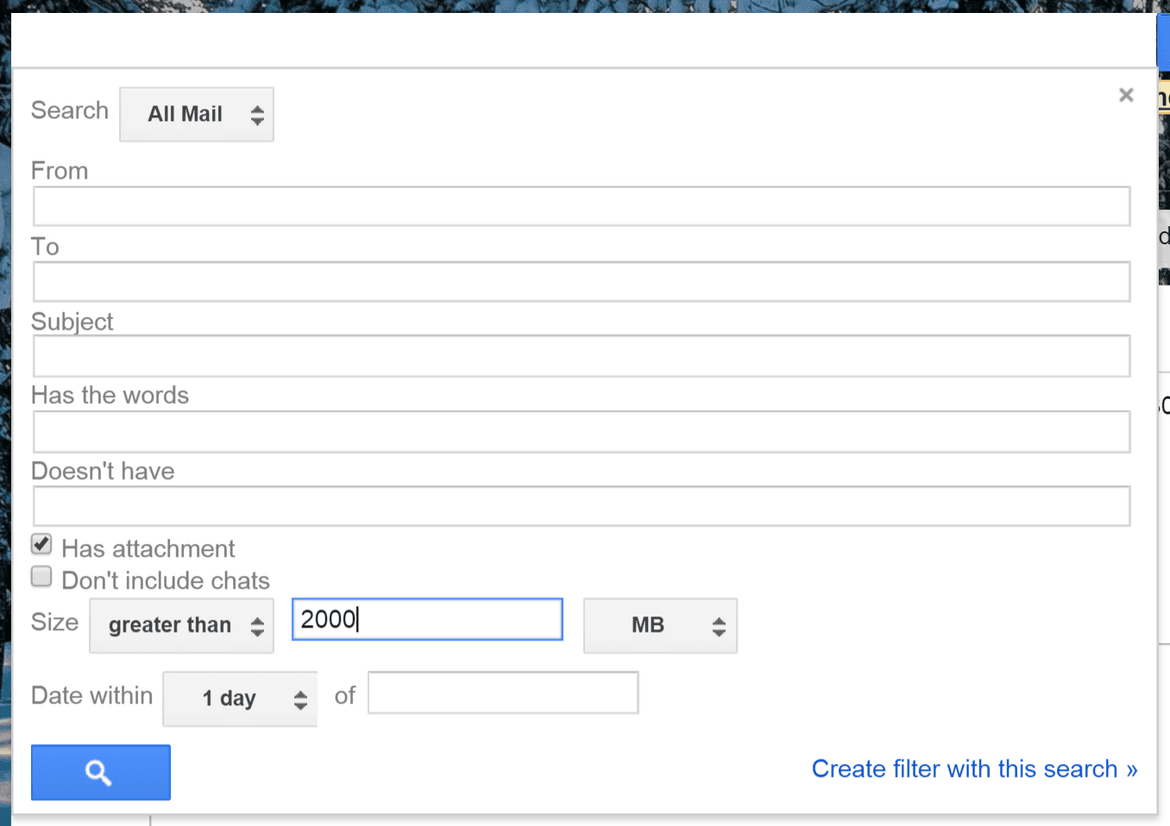Click the arrows next to 1 day
The height and width of the screenshot is (826, 1170).
[x=299, y=698]
